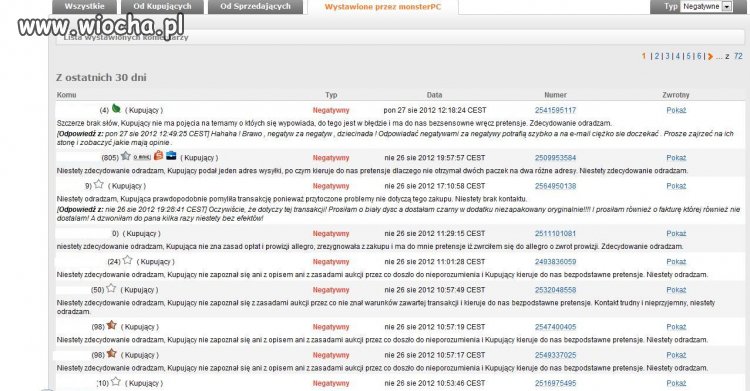Open auction number 2511101081

point(555,234)
